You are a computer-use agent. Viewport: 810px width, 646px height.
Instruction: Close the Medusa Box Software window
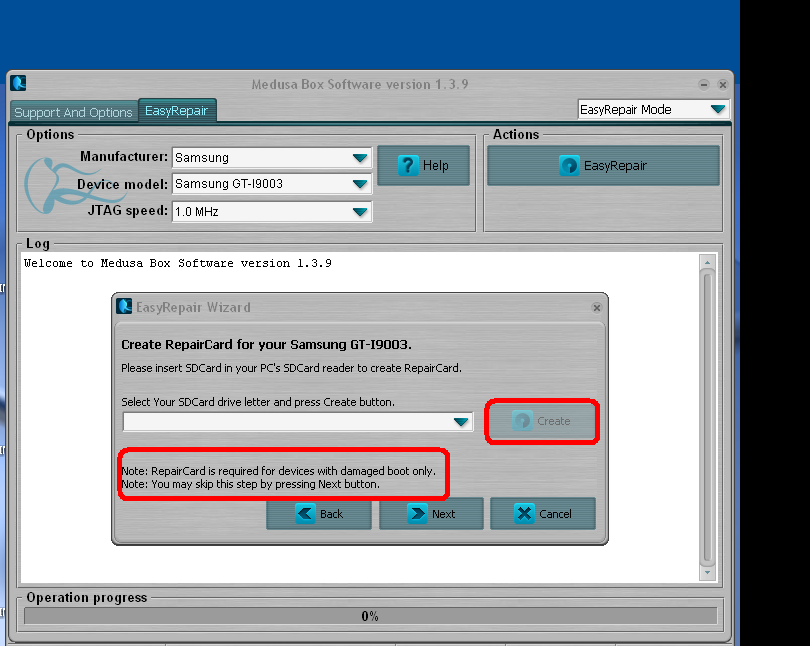(x=723, y=84)
